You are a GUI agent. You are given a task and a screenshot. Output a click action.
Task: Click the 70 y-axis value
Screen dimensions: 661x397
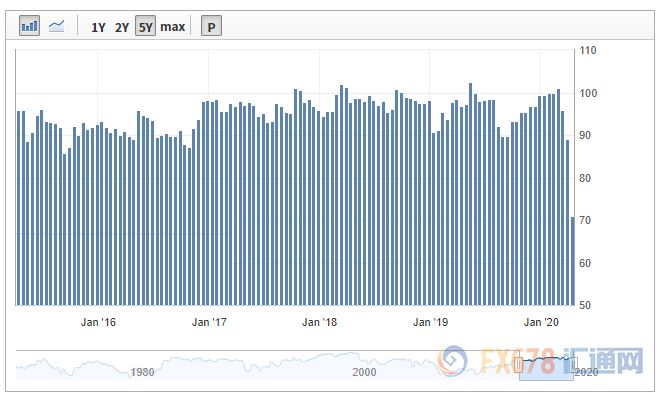pyautogui.click(x=585, y=220)
